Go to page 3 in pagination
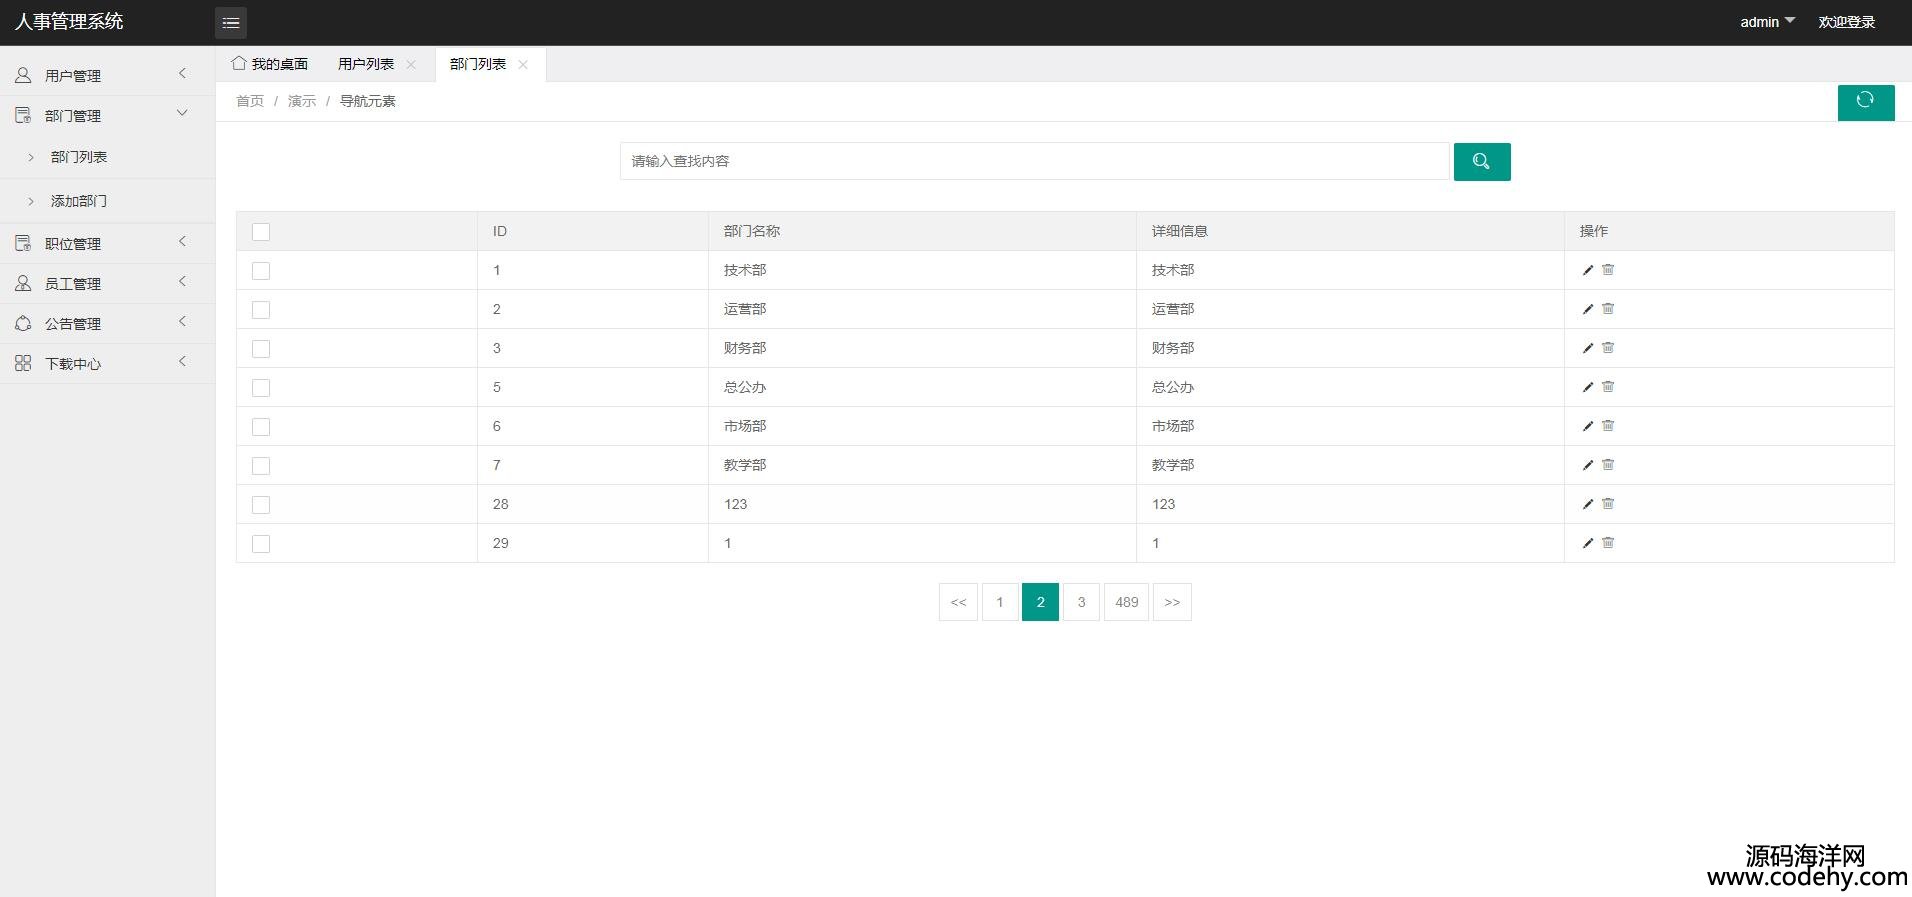 [1081, 602]
